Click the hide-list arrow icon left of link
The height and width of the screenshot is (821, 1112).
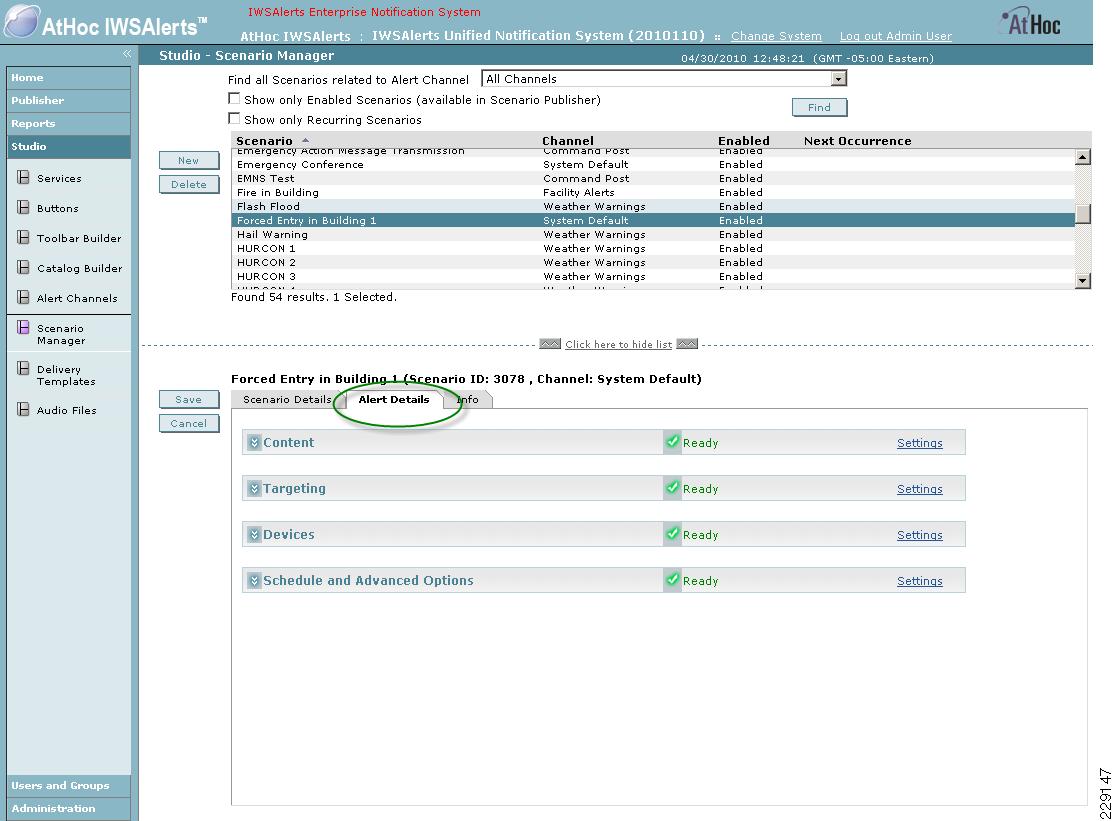550,344
